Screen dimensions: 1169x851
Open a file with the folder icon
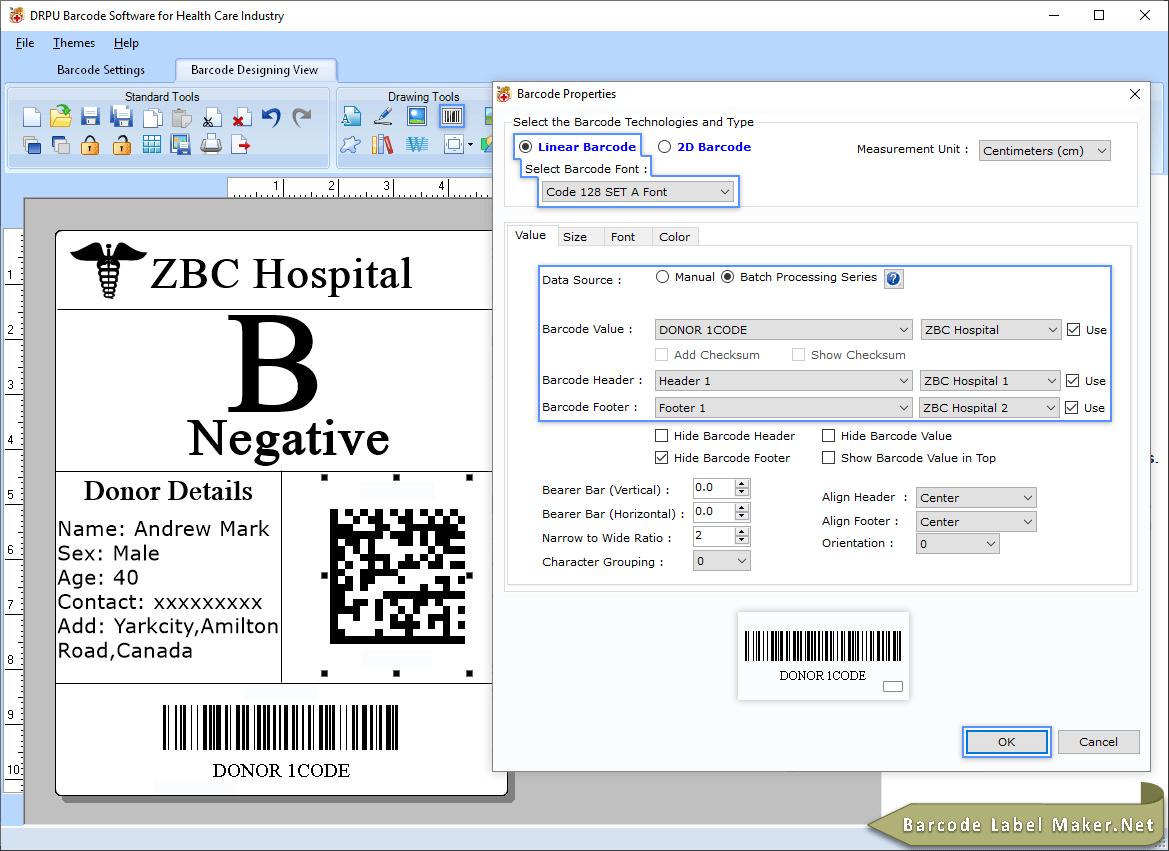60,117
